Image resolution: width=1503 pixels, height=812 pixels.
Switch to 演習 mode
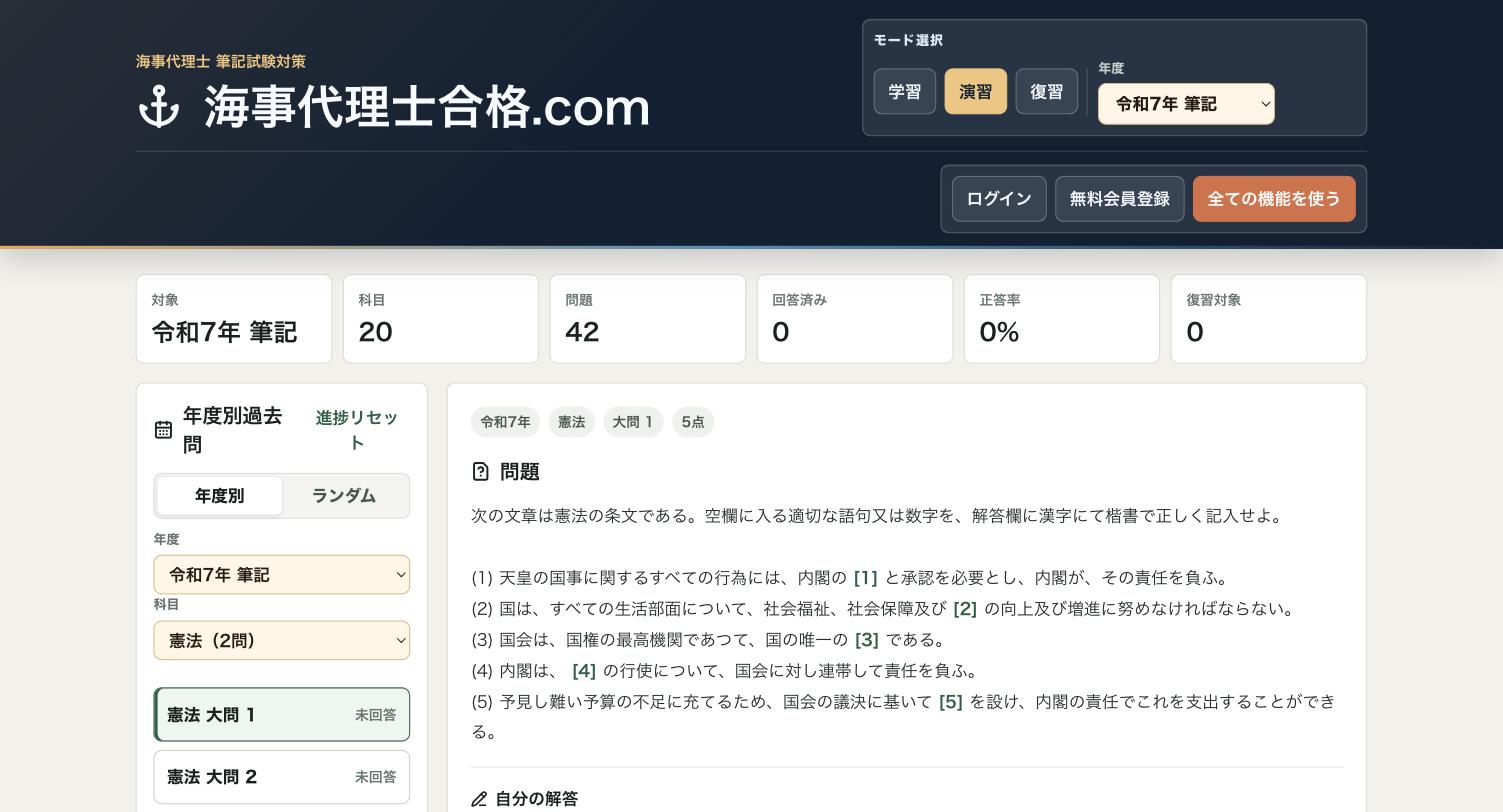click(x=976, y=91)
